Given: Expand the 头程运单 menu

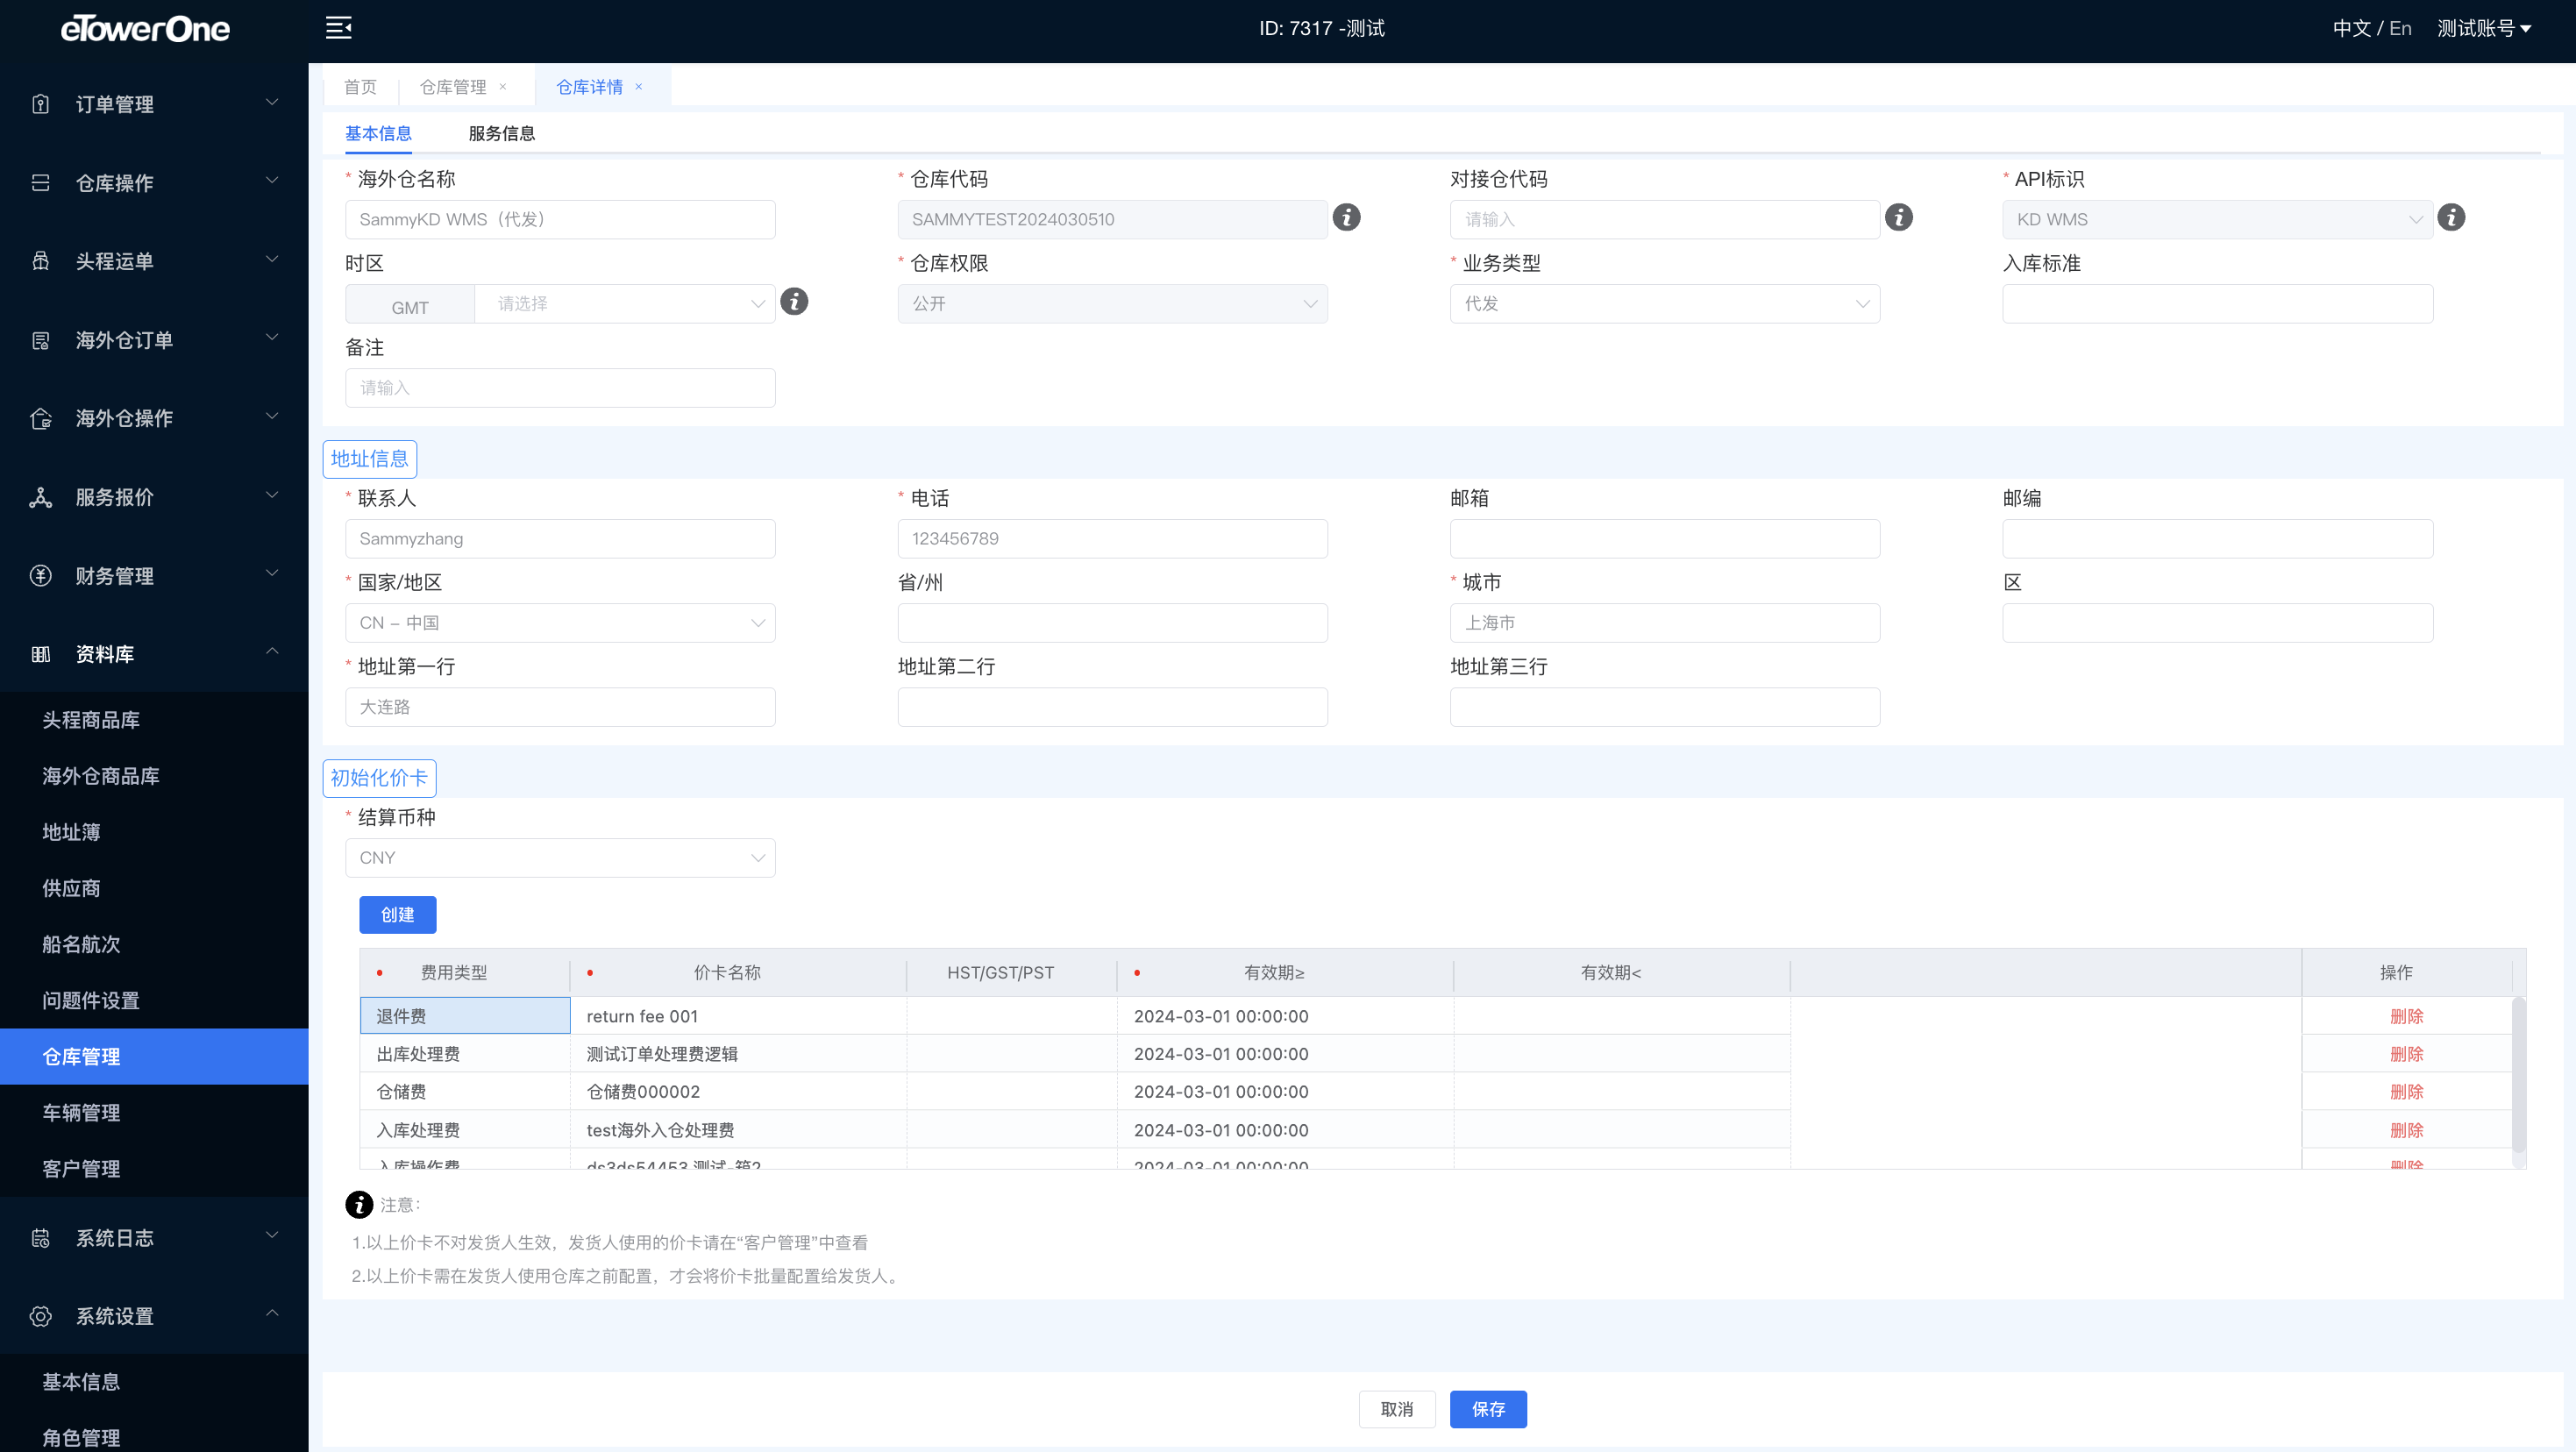Looking at the screenshot, I should (x=272, y=260).
